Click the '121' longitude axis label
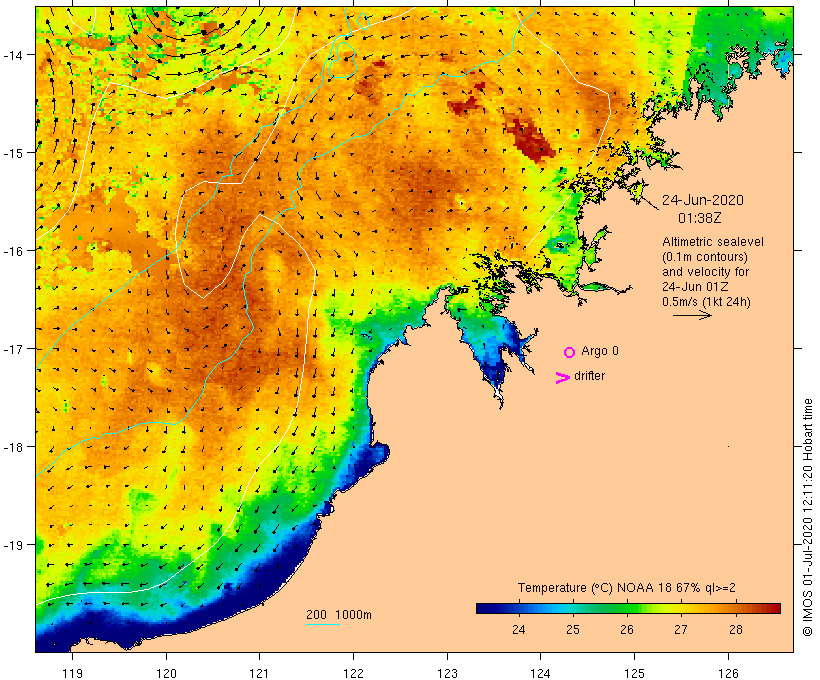820x680 pixels. pos(259,673)
